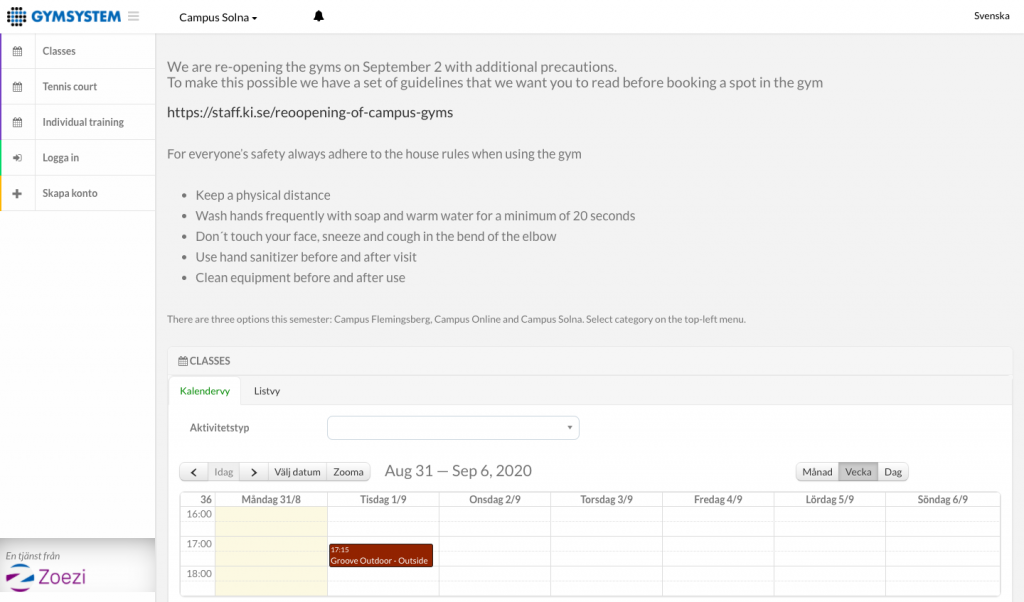1024x602 pixels.
Task: Click the calendar icon beside Tennis court
Action: pyautogui.click(x=18, y=86)
